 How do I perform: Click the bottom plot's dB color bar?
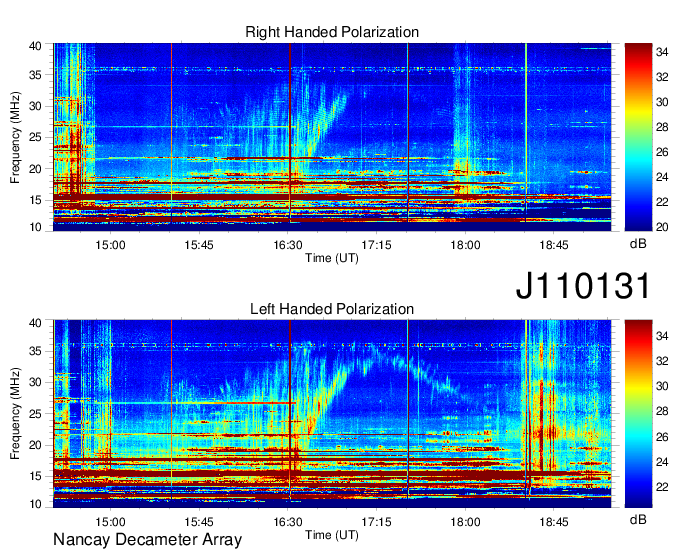point(638,414)
